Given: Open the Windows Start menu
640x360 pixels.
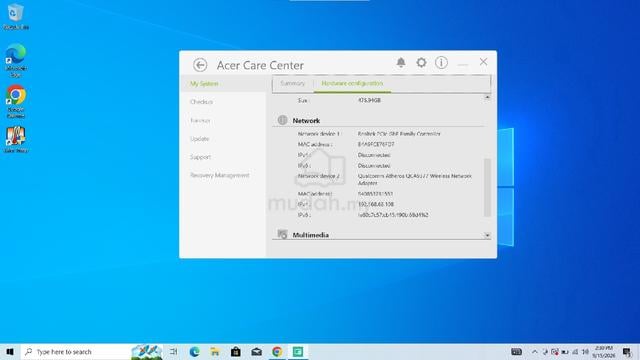Looking at the screenshot, I should (10, 351).
